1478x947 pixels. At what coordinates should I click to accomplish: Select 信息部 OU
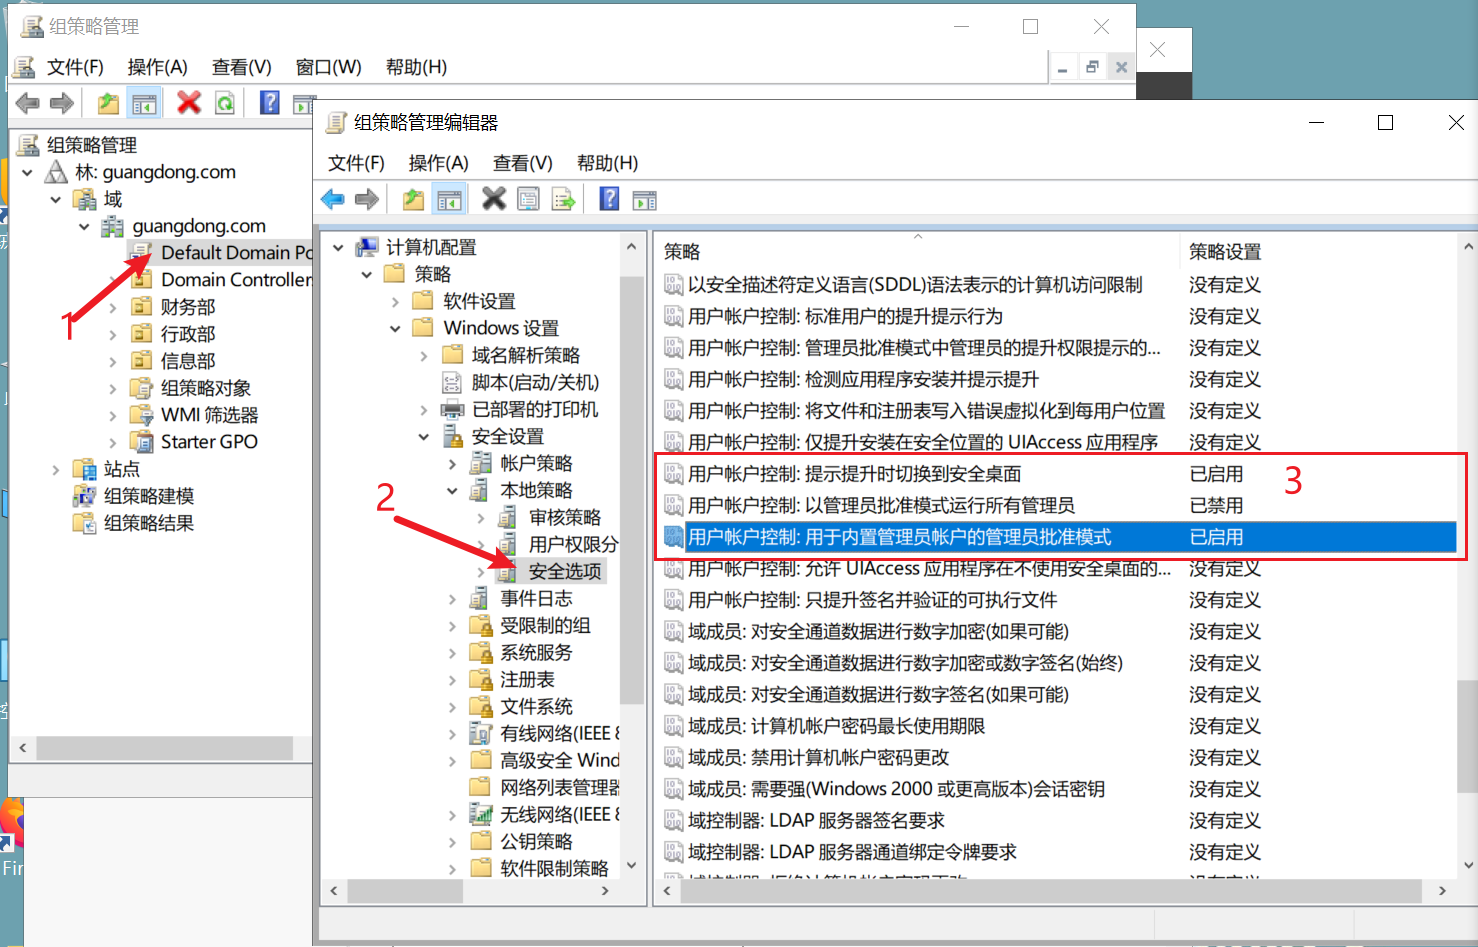(188, 361)
